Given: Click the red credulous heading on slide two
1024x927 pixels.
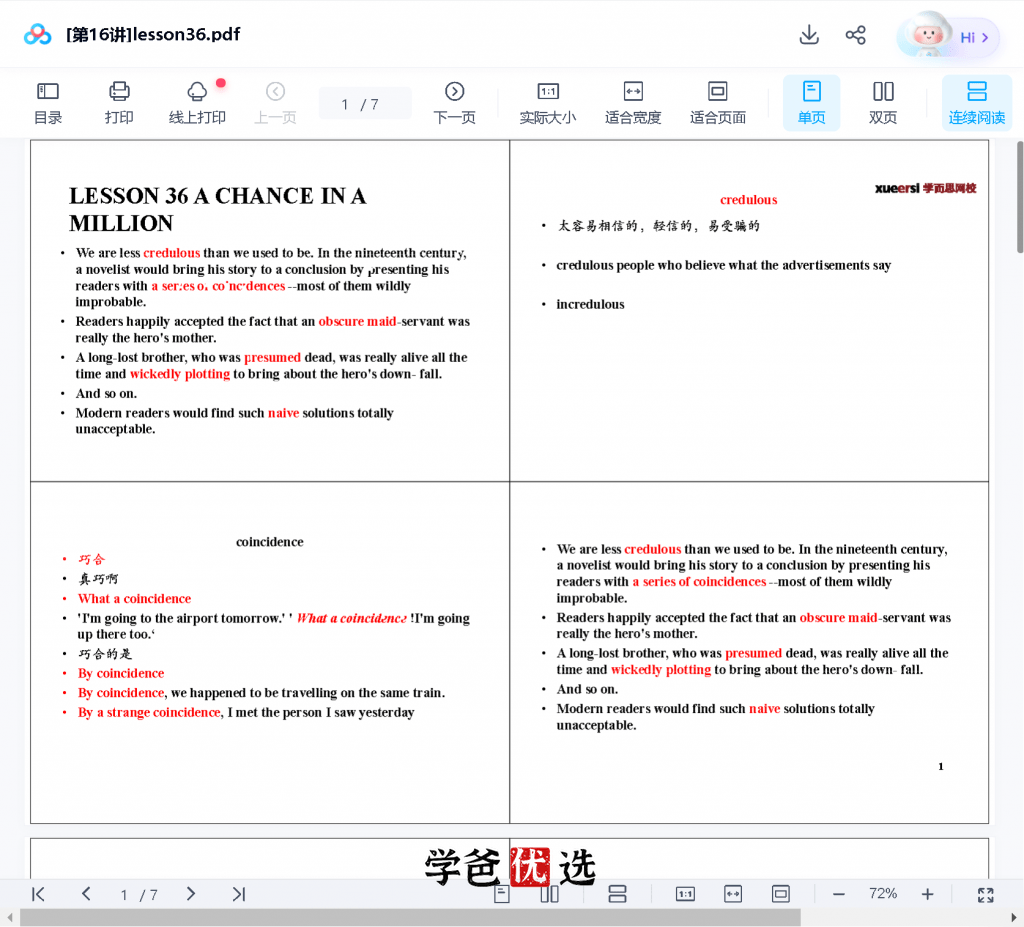Looking at the screenshot, I should 748,200.
